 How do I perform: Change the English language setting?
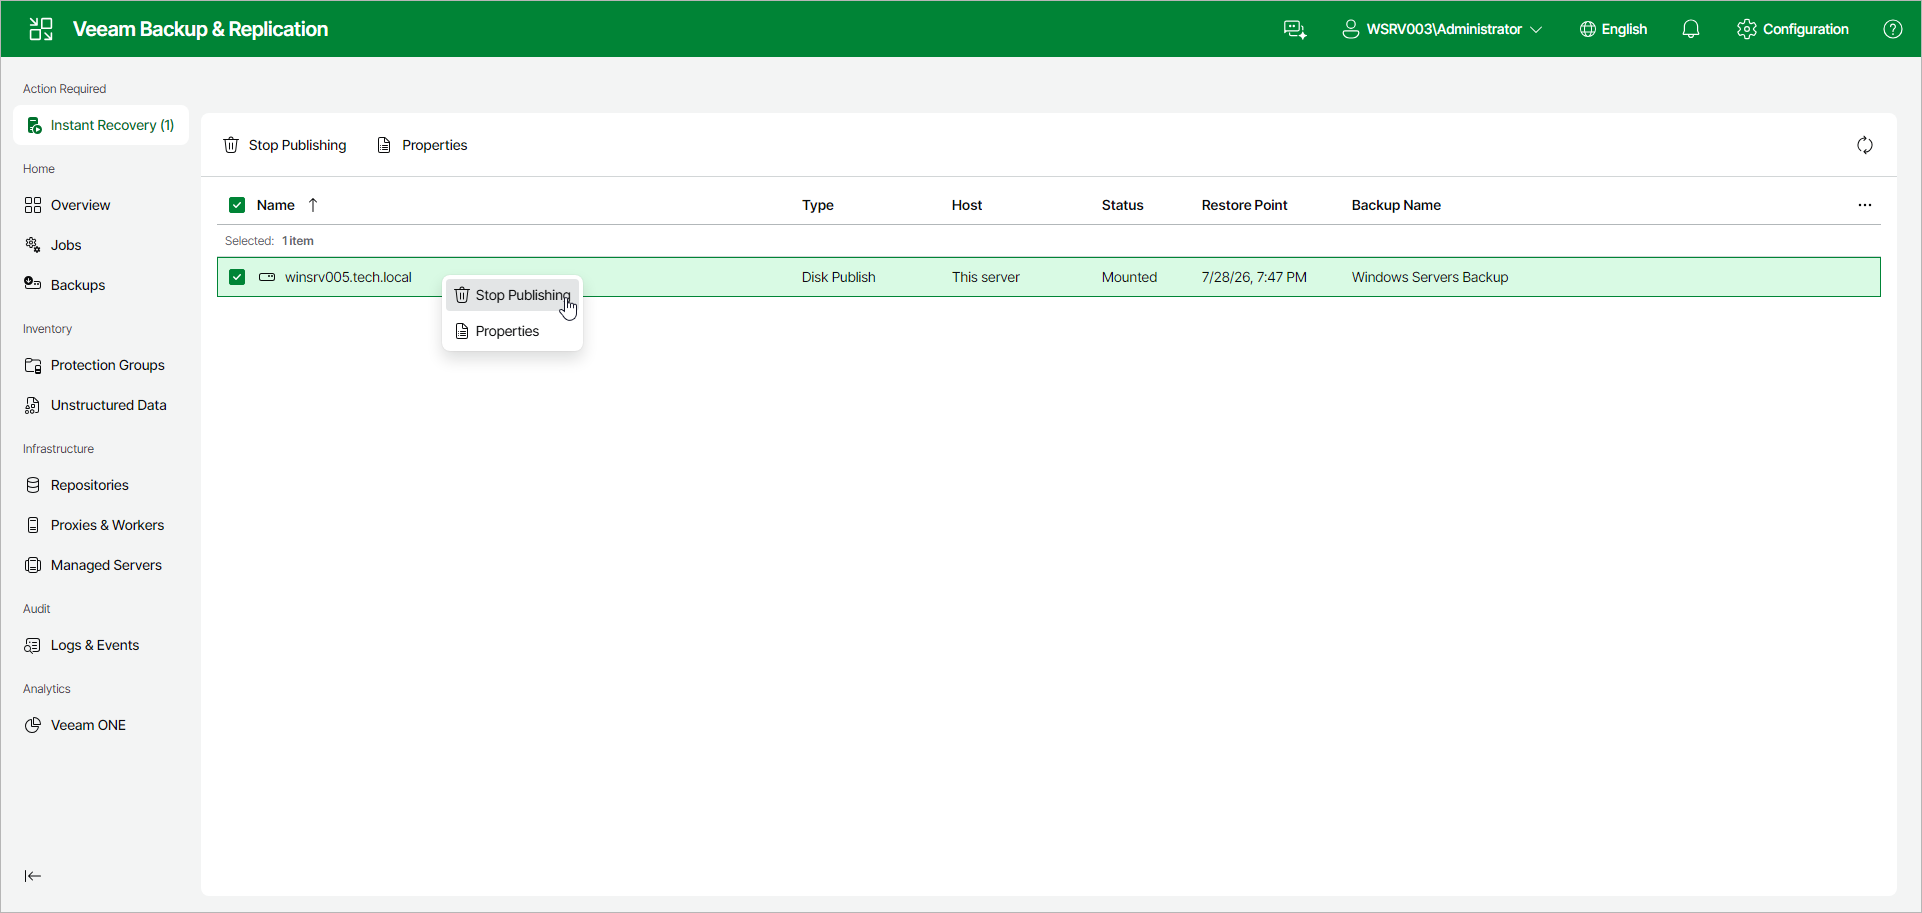1613,29
